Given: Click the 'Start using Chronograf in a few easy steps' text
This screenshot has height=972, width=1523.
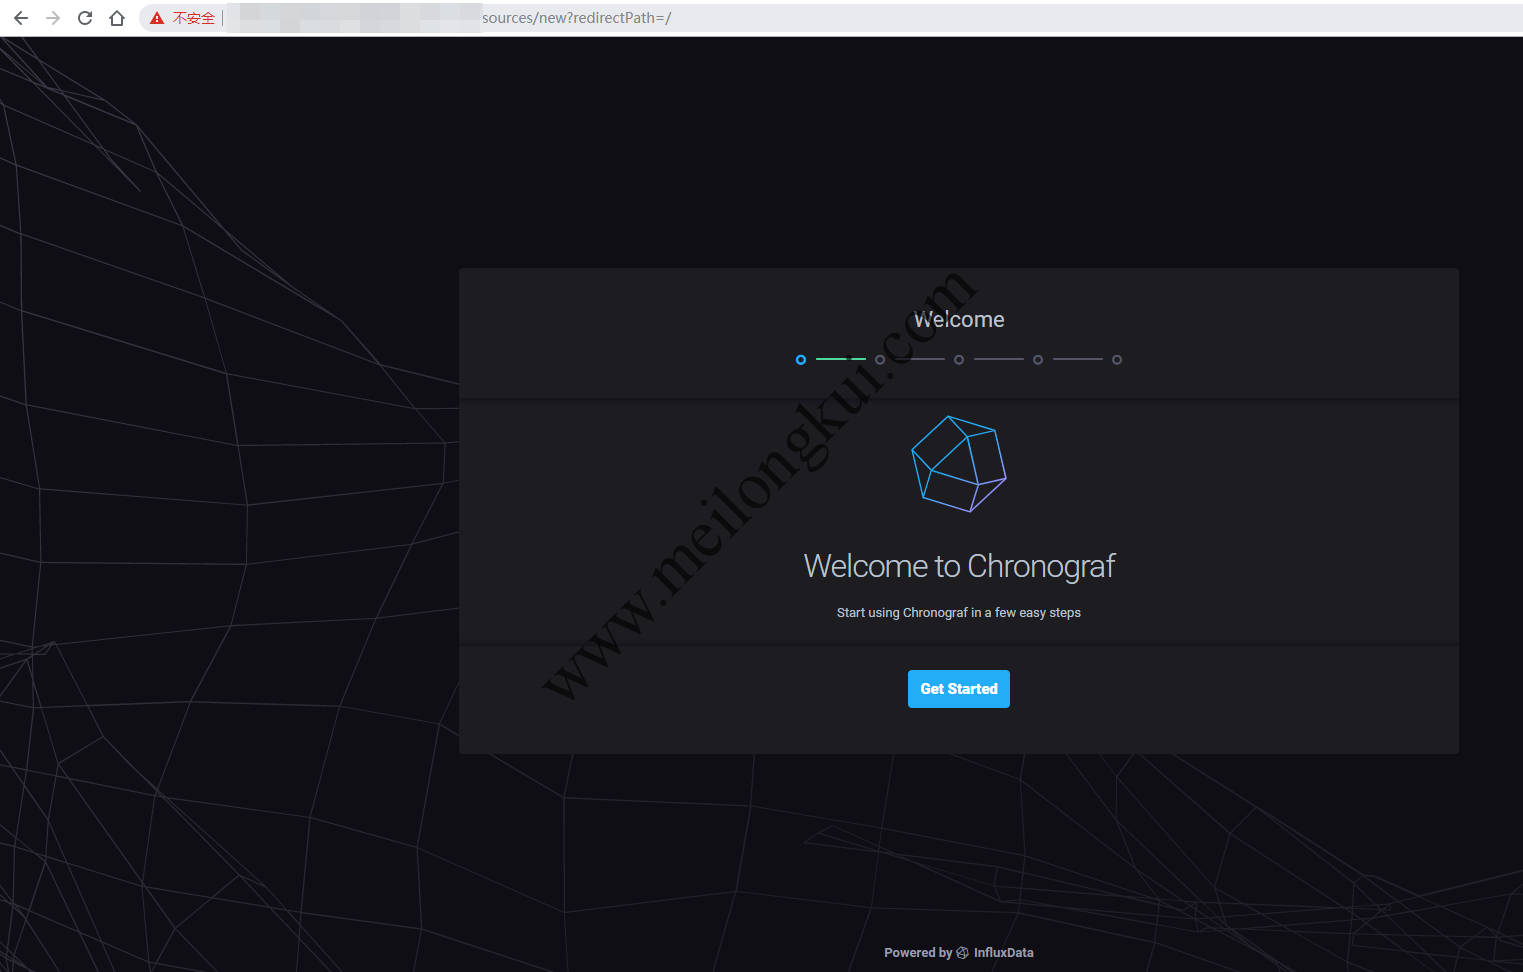Looking at the screenshot, I should (x=959, y=613).
